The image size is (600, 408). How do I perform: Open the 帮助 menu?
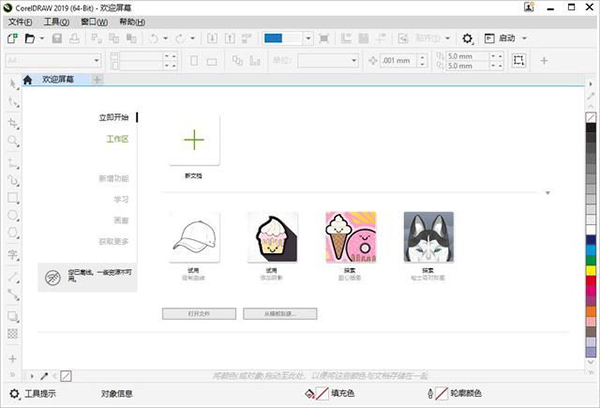(132, 22)
